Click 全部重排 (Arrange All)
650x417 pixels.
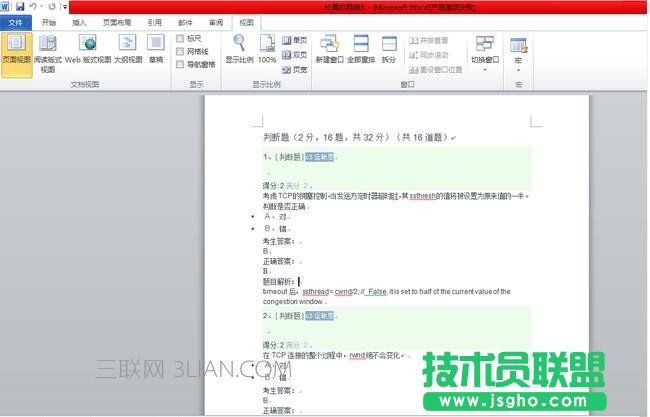361,49
